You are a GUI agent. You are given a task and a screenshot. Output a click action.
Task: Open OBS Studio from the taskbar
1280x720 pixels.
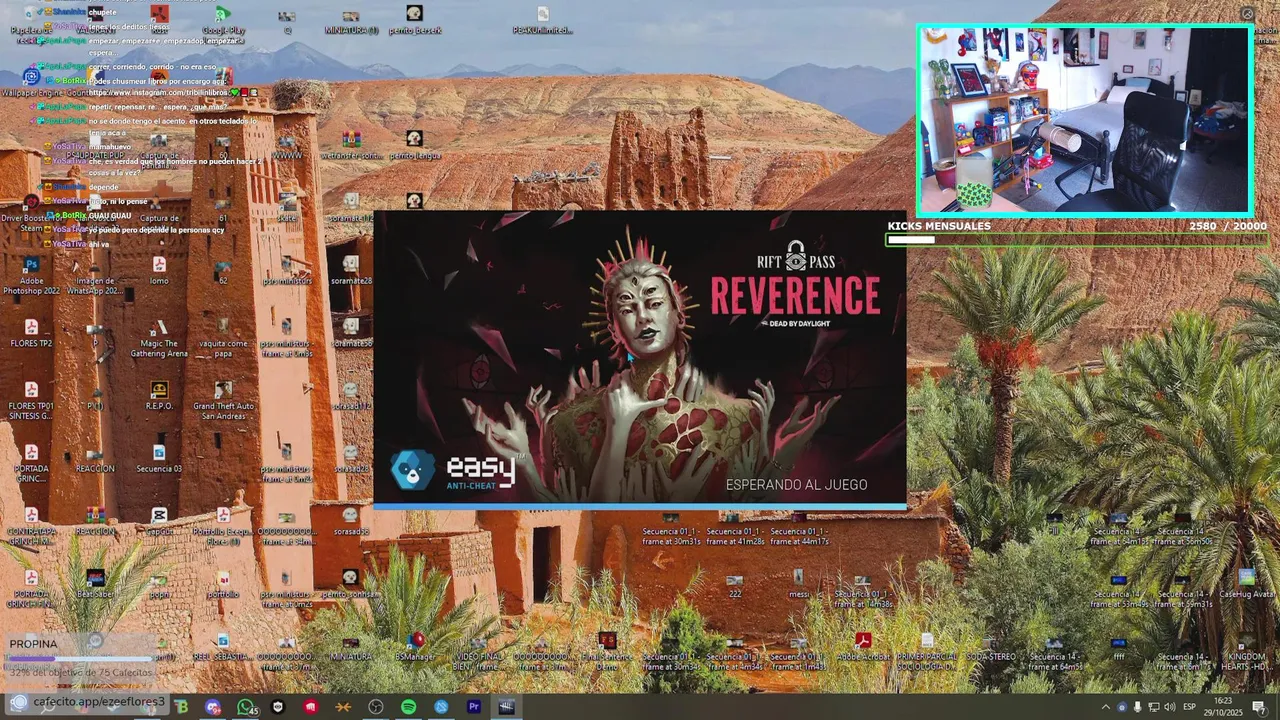[x=376, y=707]
